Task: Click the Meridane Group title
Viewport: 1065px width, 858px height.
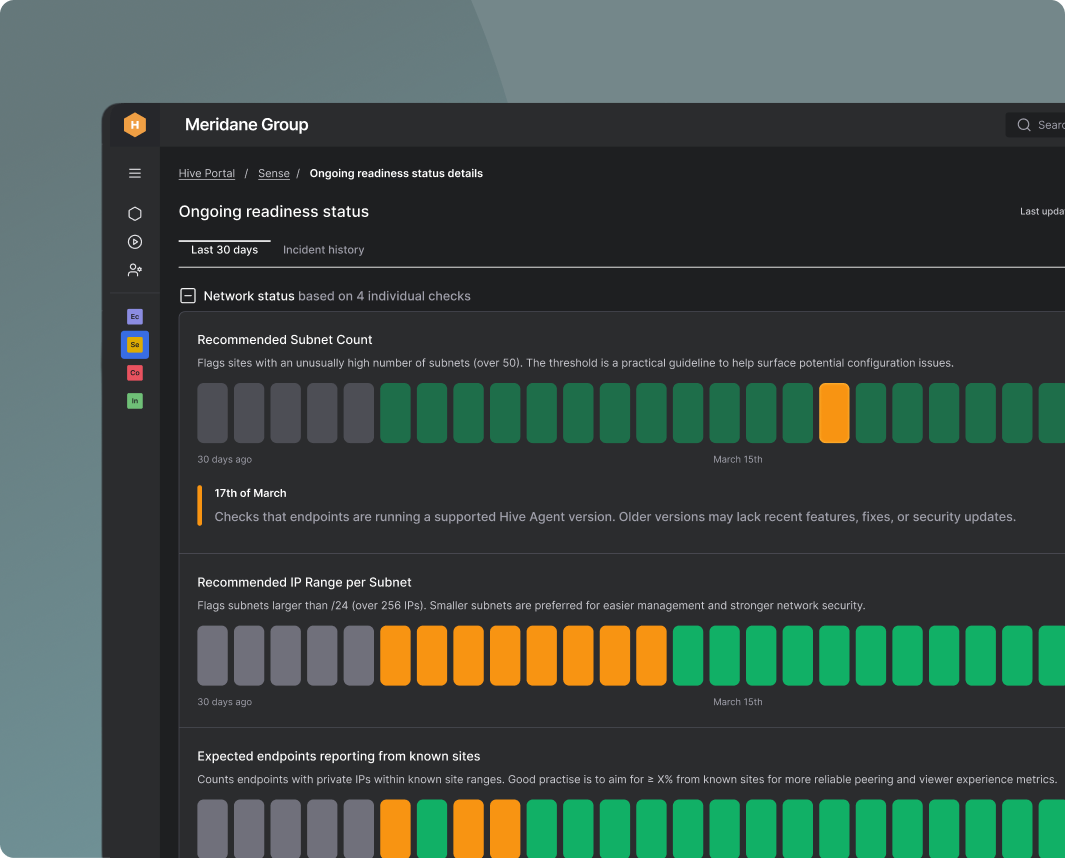Action: [x=247, y=125]
